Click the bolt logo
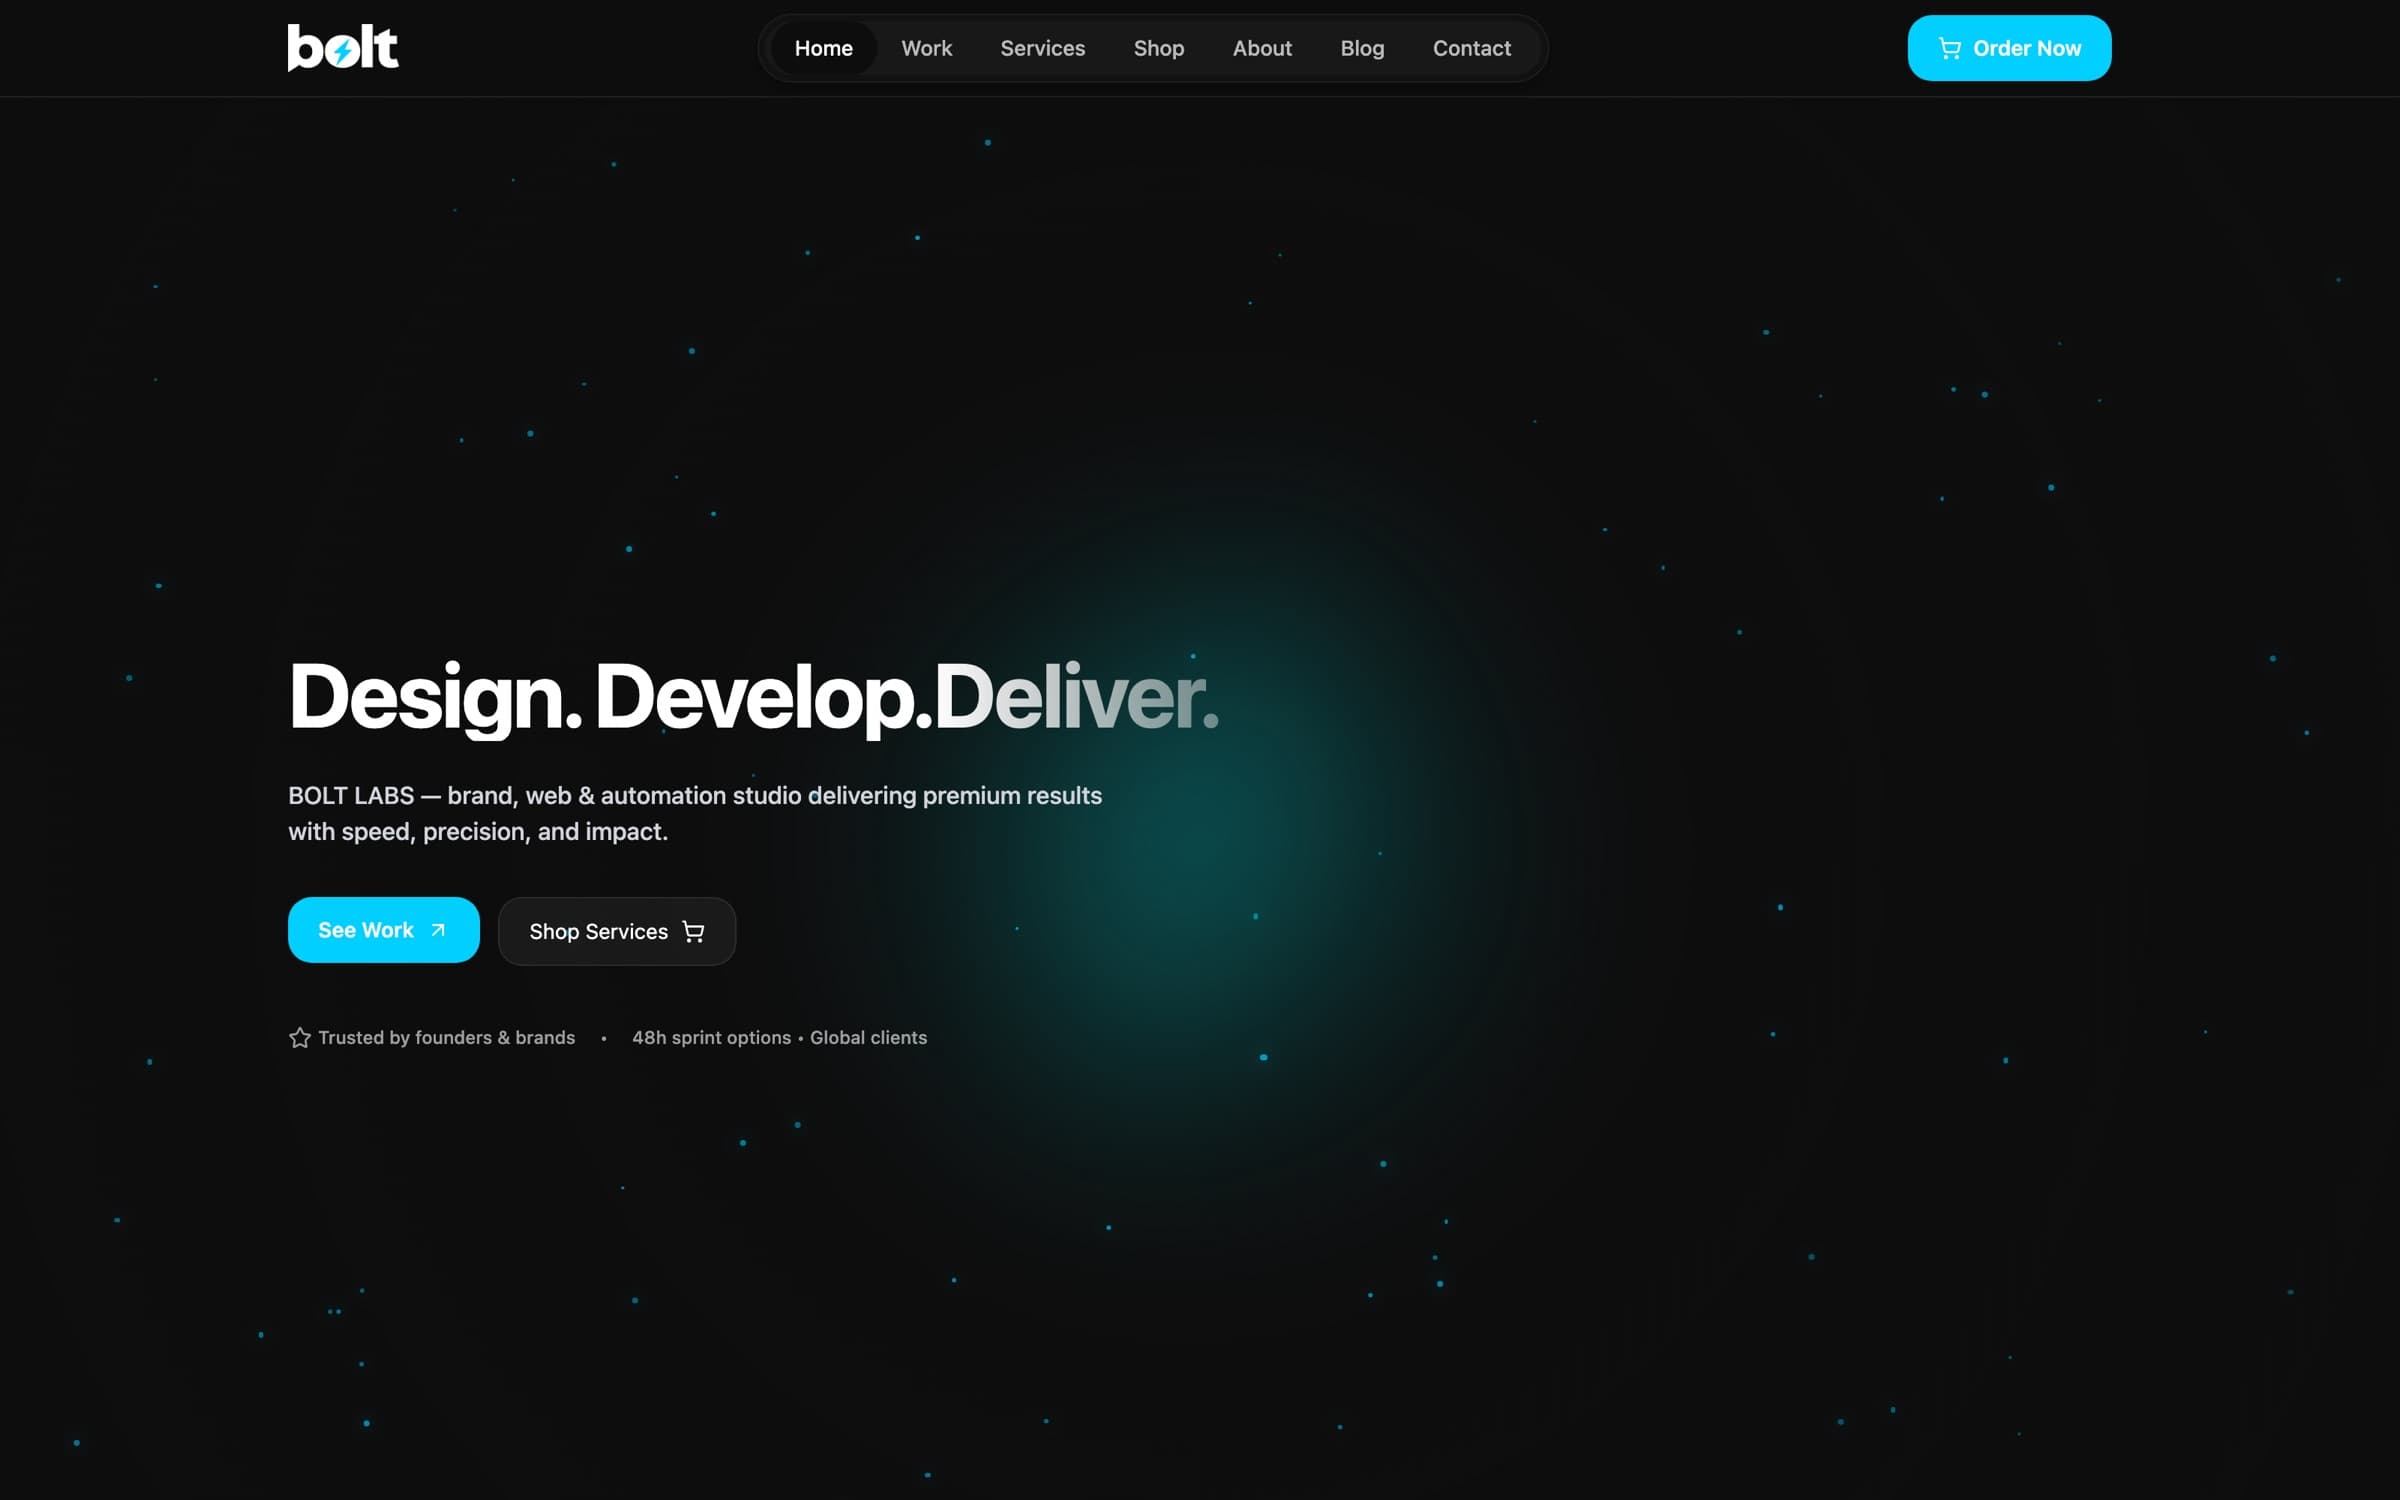The width and height of the screenshot is (2400, 1500). coord(343,48)
